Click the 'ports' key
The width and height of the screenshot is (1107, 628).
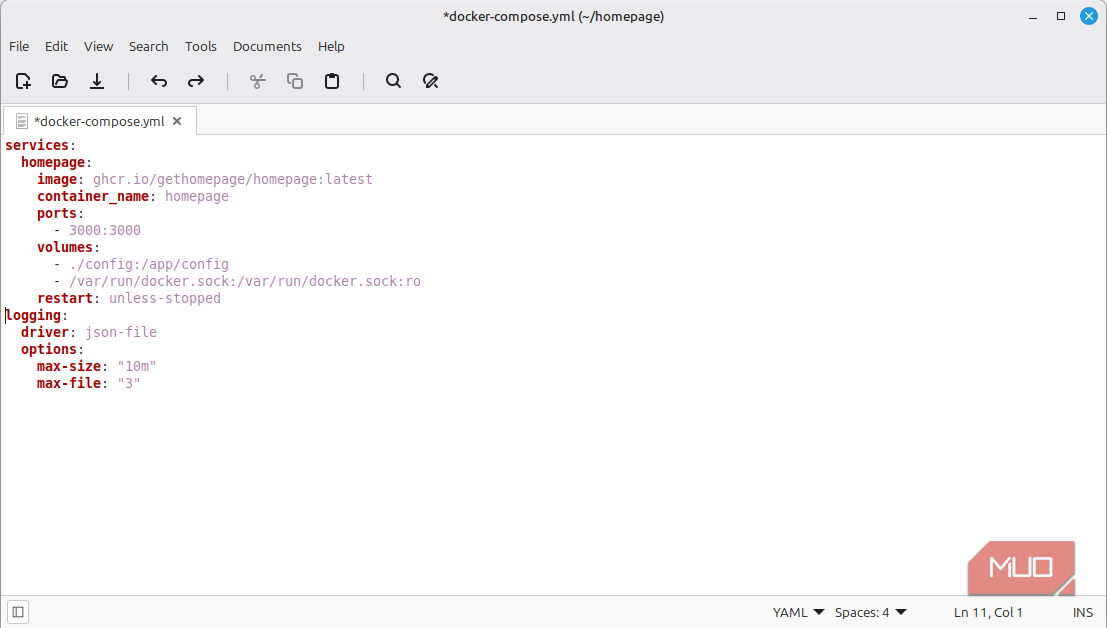(x=56, y=213)
